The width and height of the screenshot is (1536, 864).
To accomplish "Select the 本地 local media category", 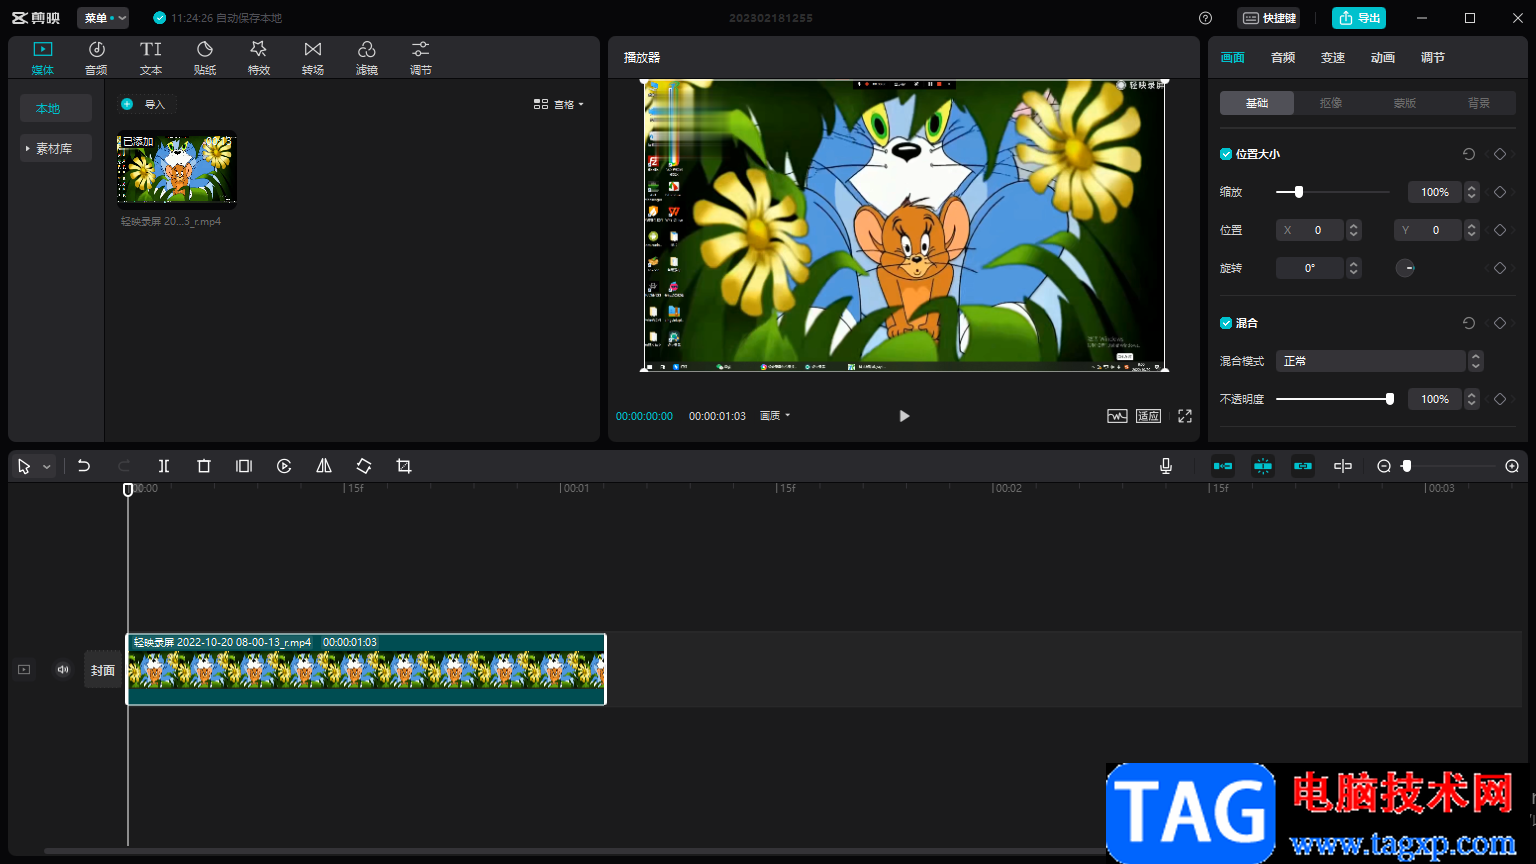I will point(56,108).
